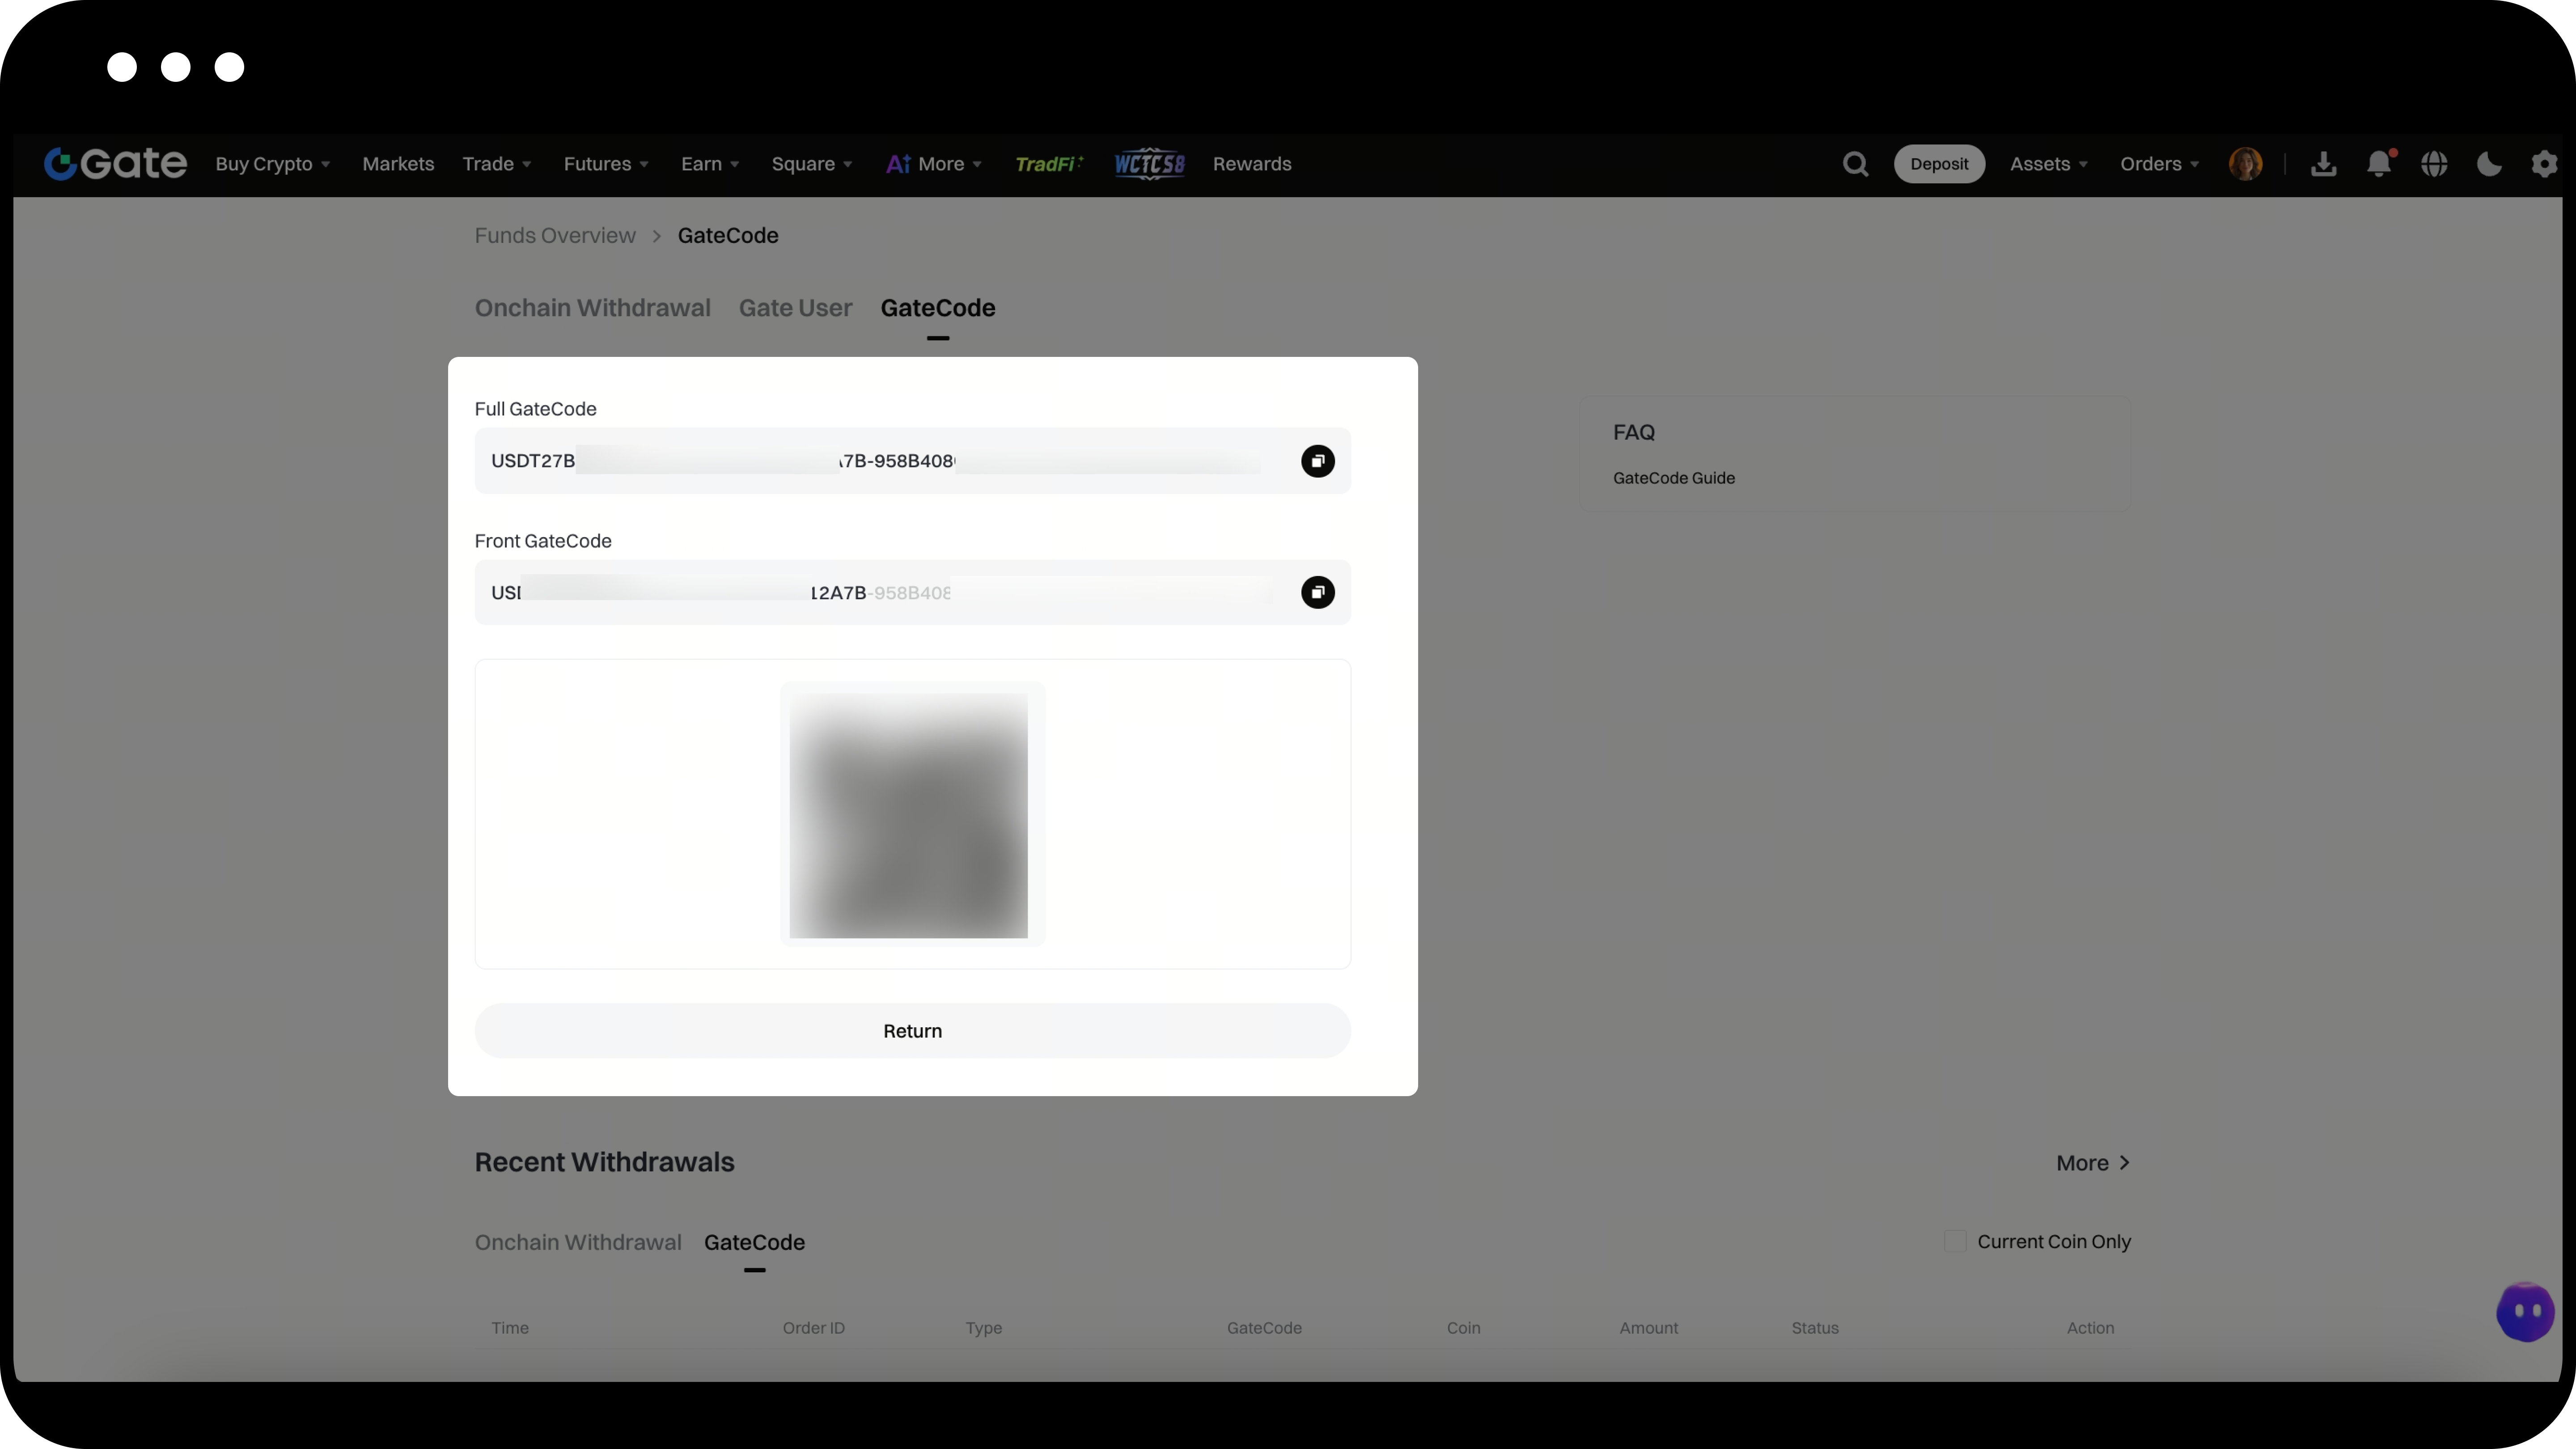Copy the Front GateCode
The height and width of the screenshot is (1449, 2576).
[x=1317, y=592]
